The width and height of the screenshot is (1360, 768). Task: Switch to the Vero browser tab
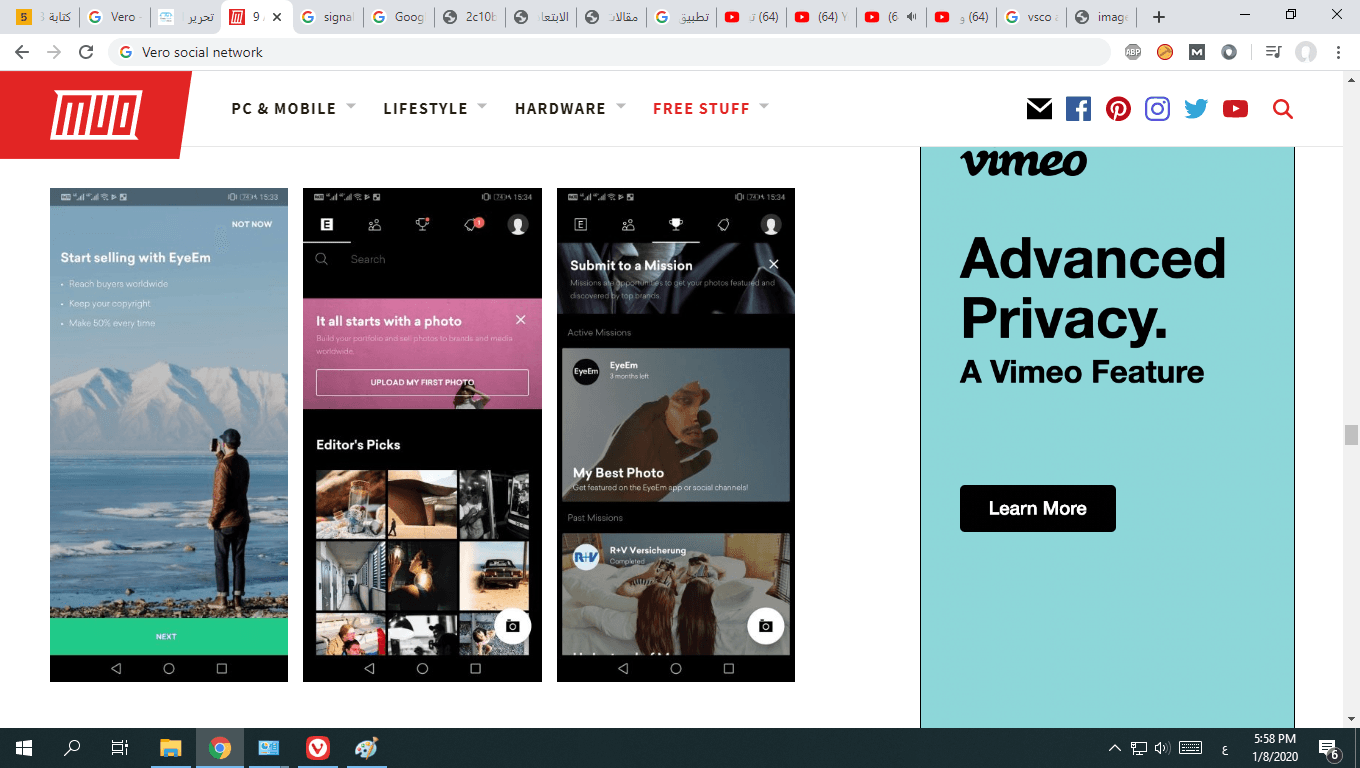pyautogui.click(x=113, y=17)
